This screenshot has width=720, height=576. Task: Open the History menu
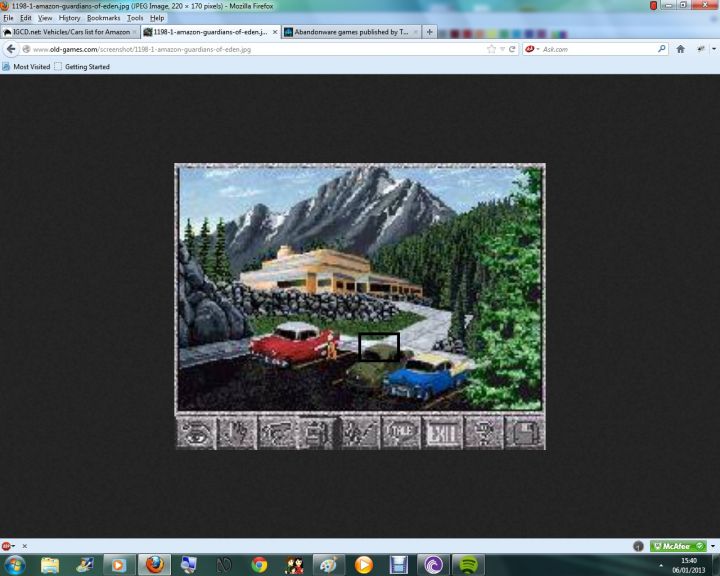click(69, 18)
